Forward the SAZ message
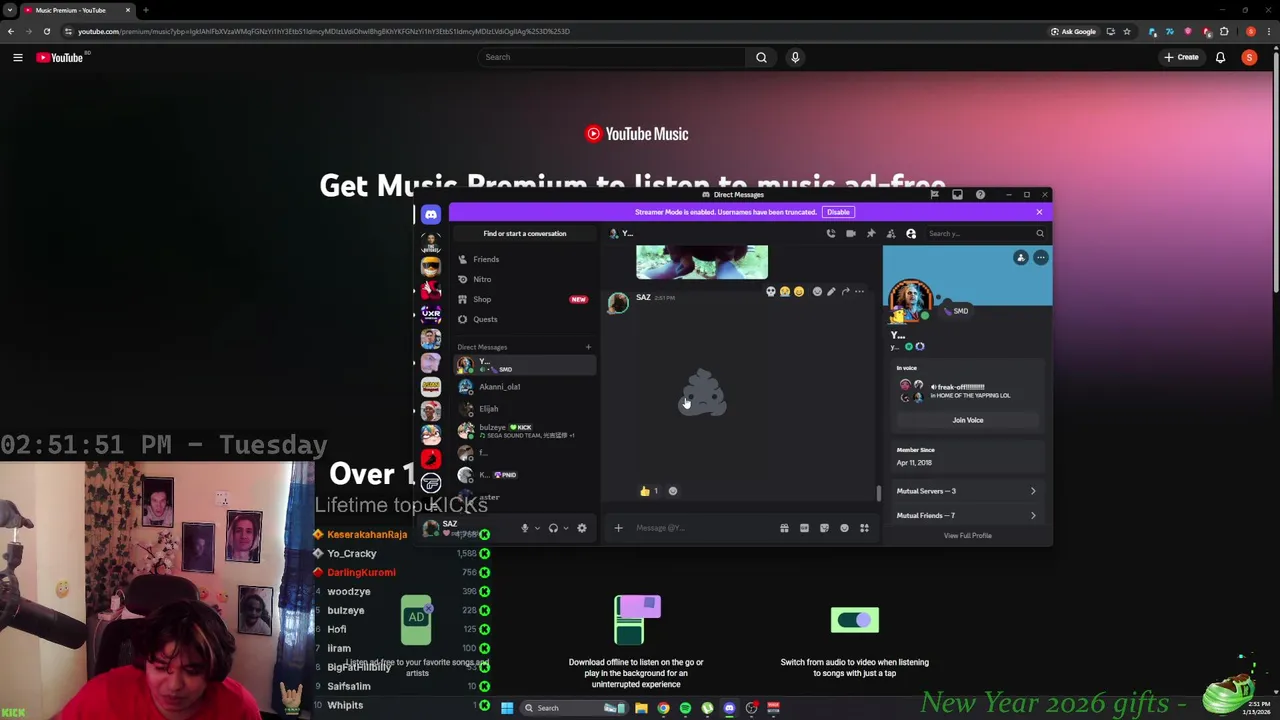 coord(845,292)
